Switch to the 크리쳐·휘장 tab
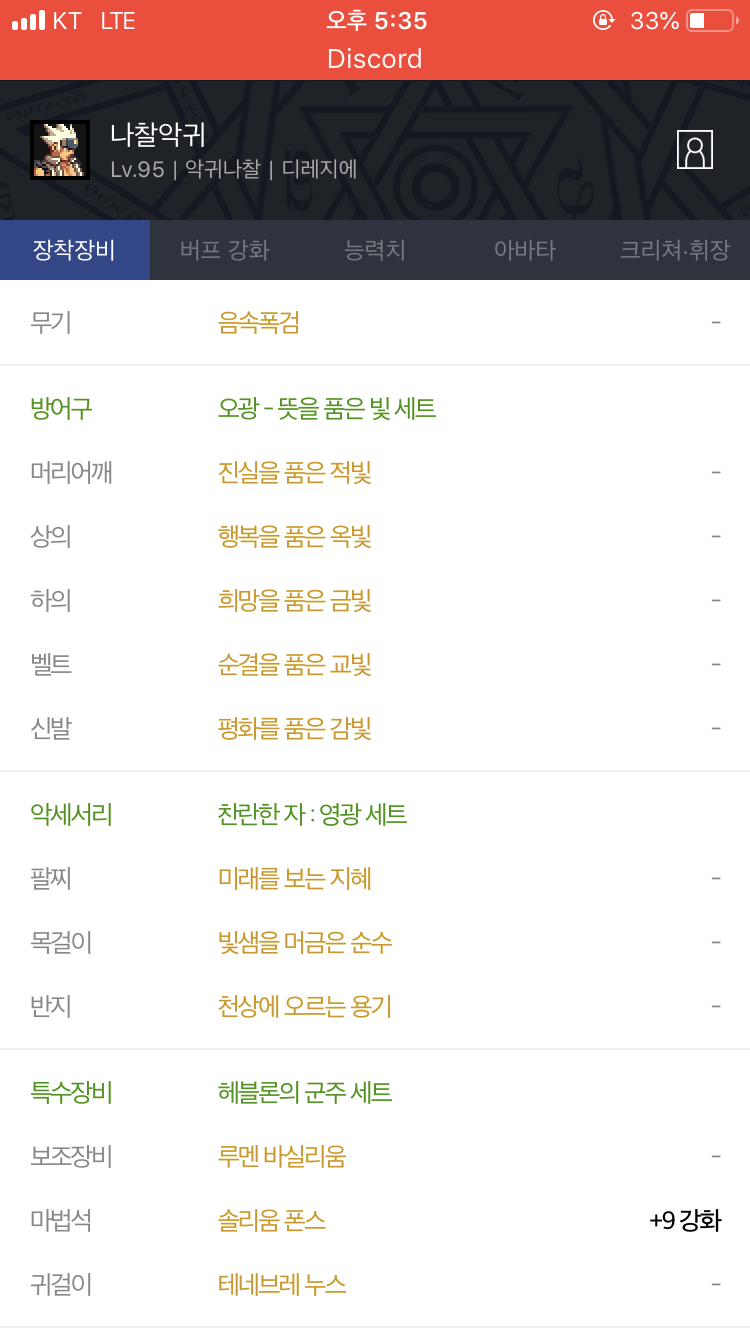 click(675, 250)
